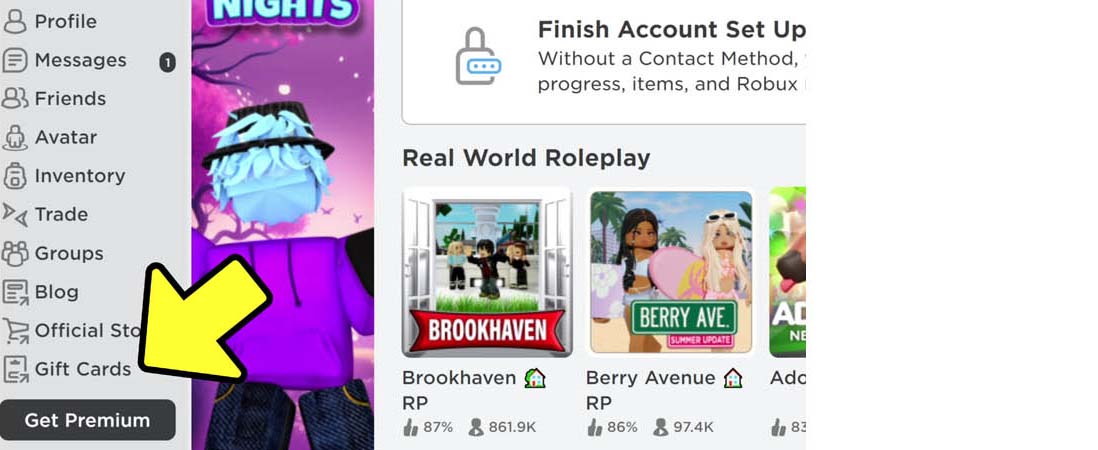1098x450 pixels.
Task: Click the Gift Cards icon
Action: [x=14, y=369]
